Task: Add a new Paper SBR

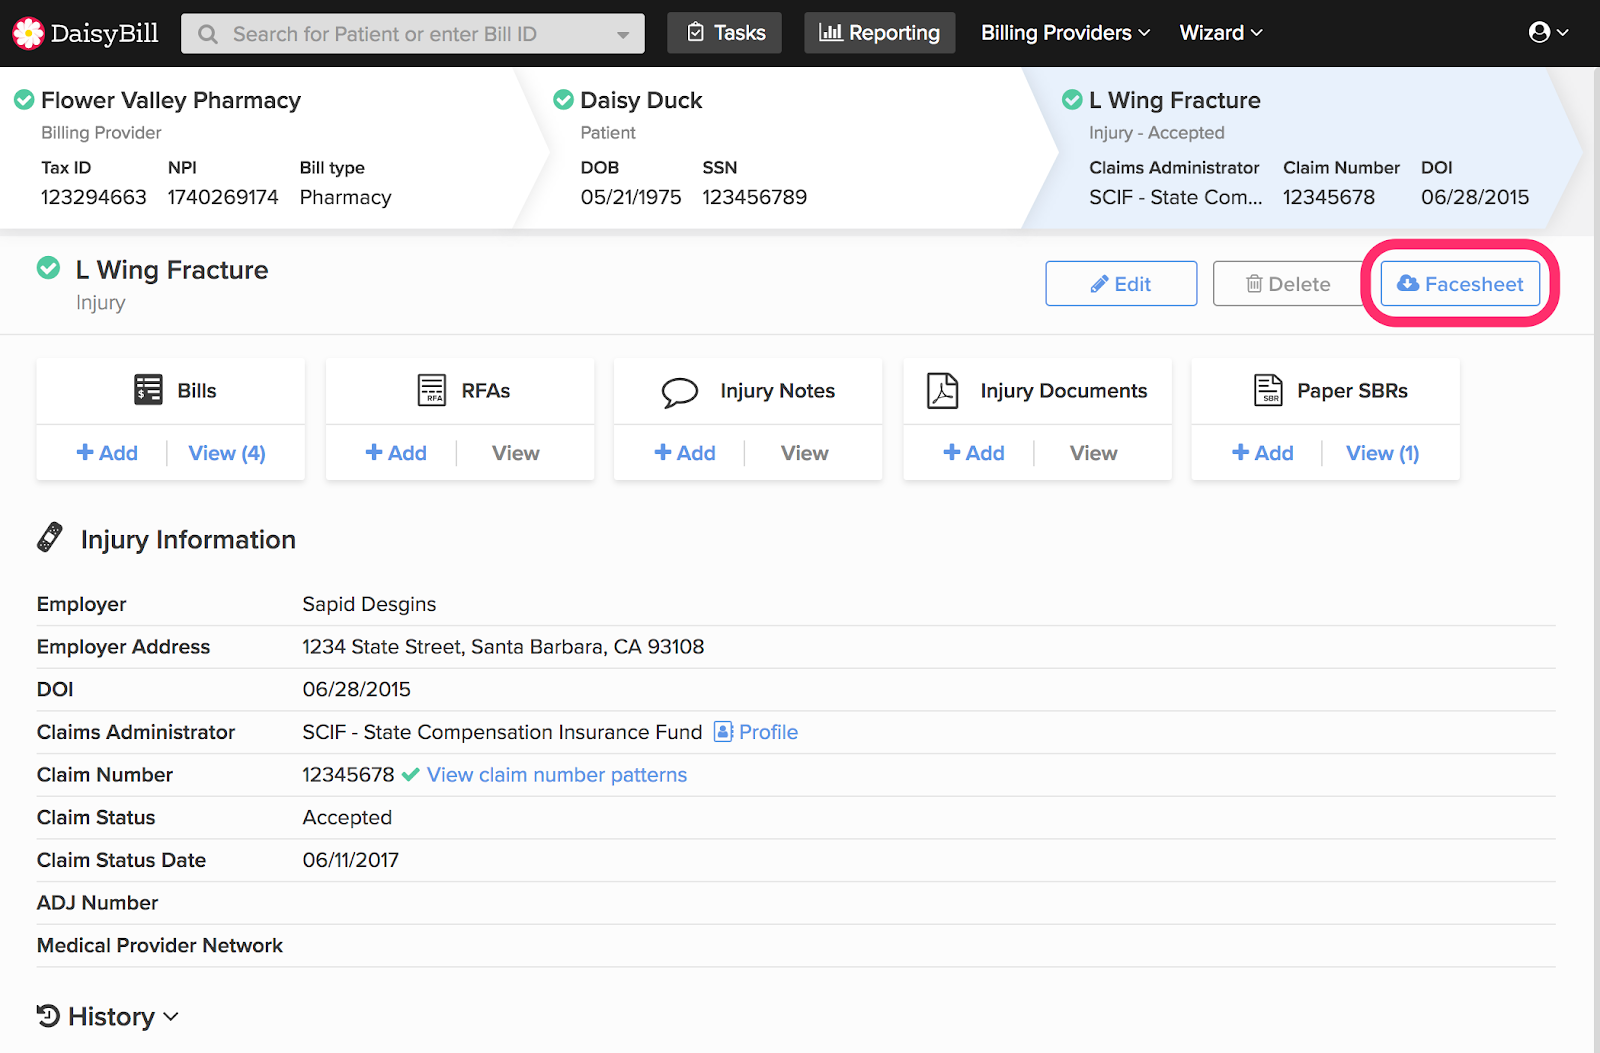Action: tap(1263, 453)
